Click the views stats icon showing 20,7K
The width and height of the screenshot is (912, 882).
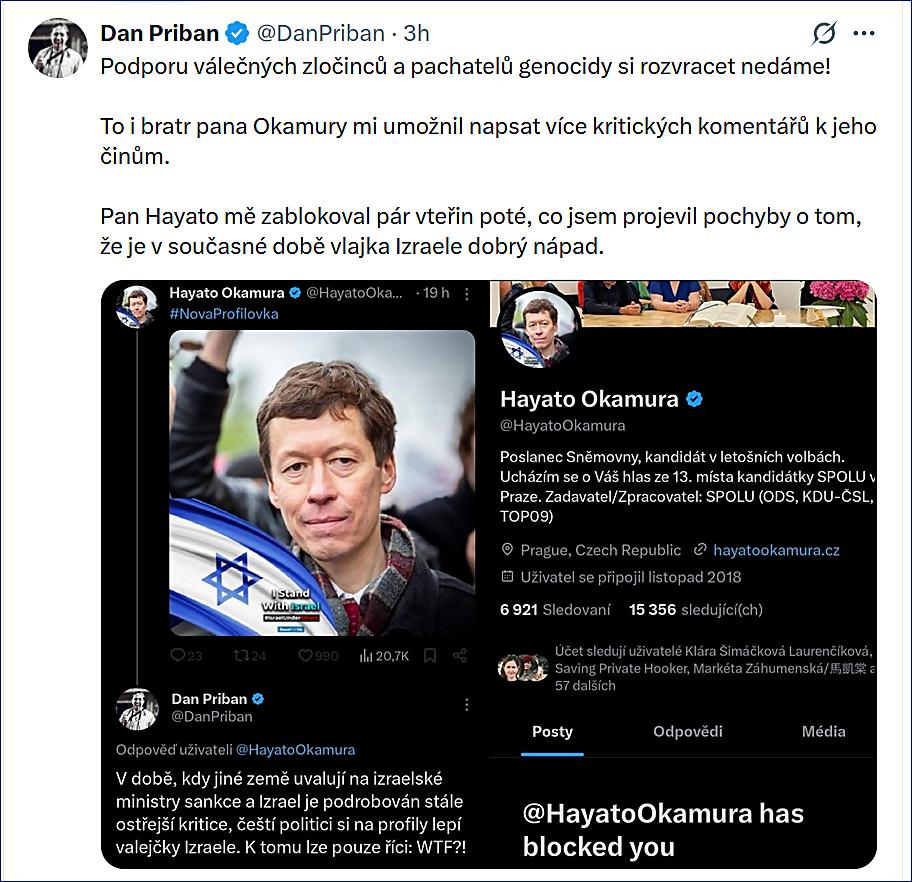click(x=366, y=656)
